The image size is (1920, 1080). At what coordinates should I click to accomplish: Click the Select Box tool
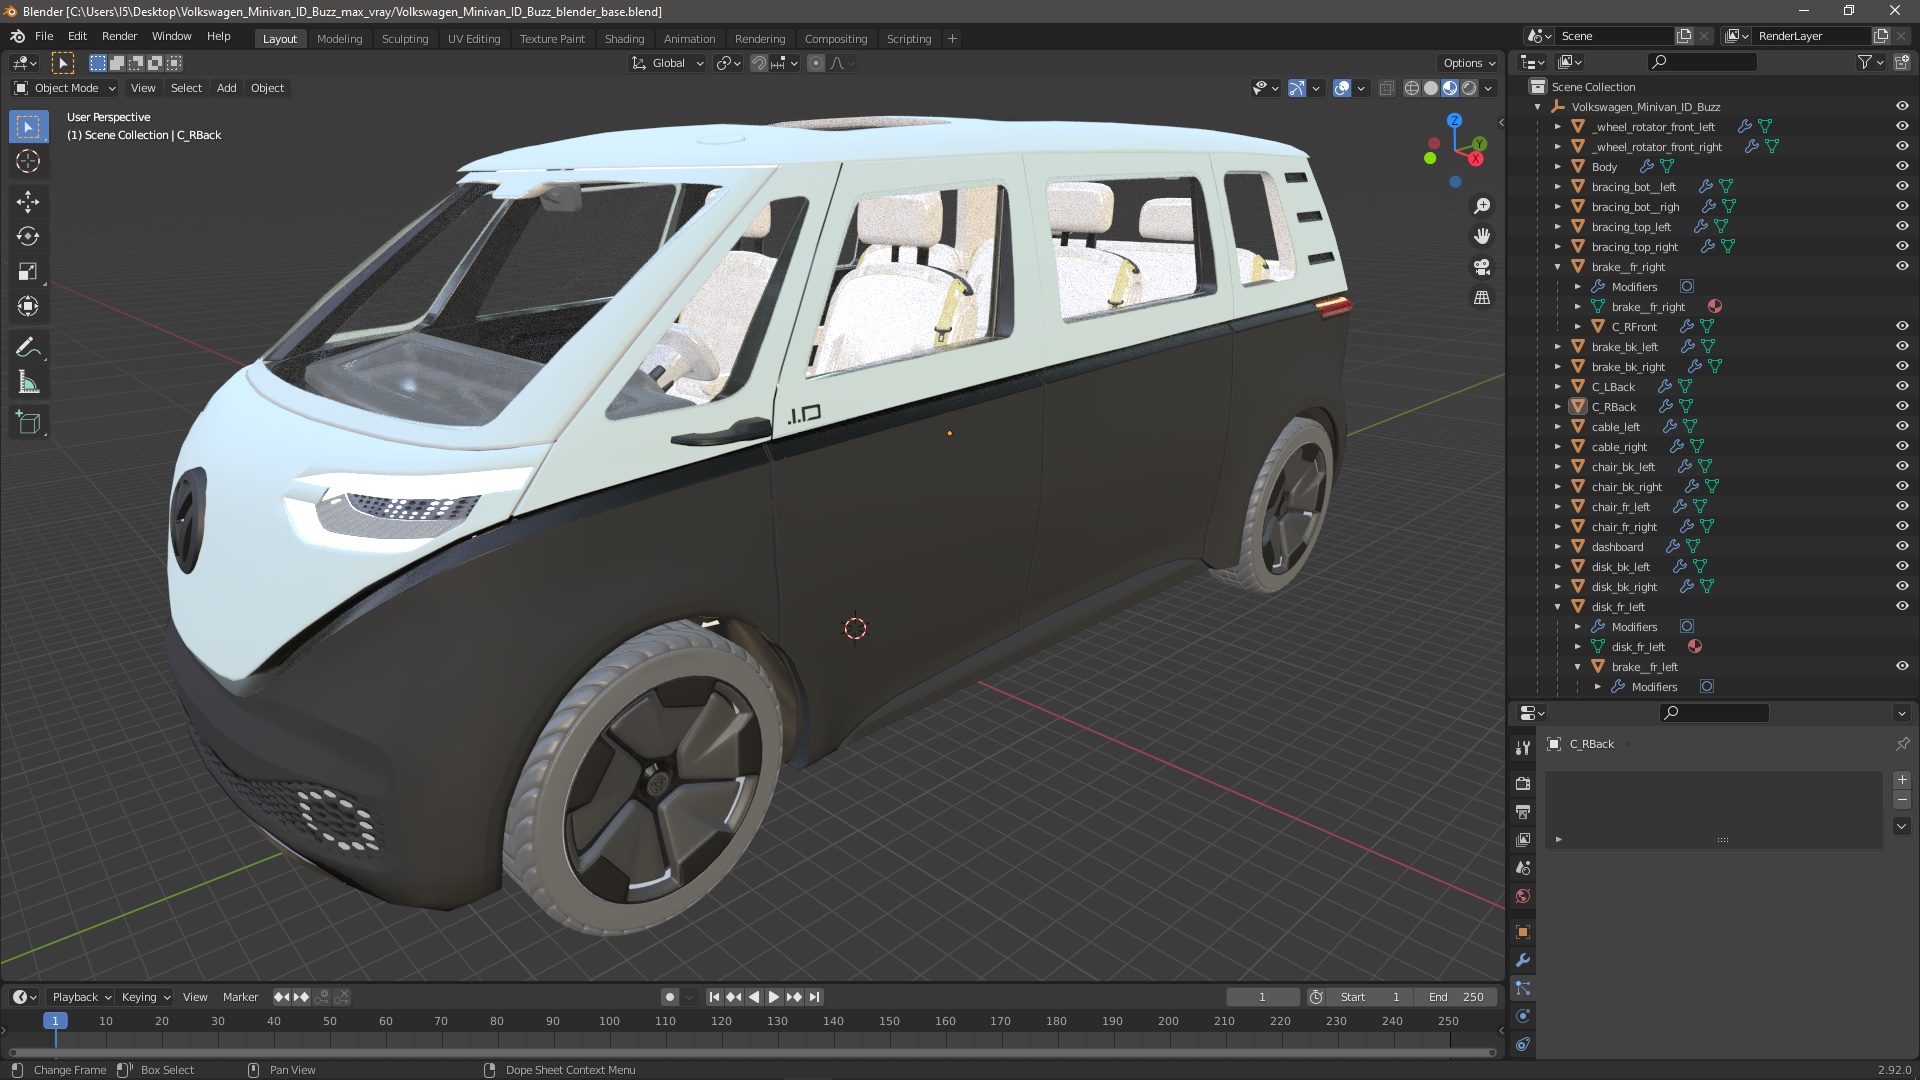coord(28,126)
